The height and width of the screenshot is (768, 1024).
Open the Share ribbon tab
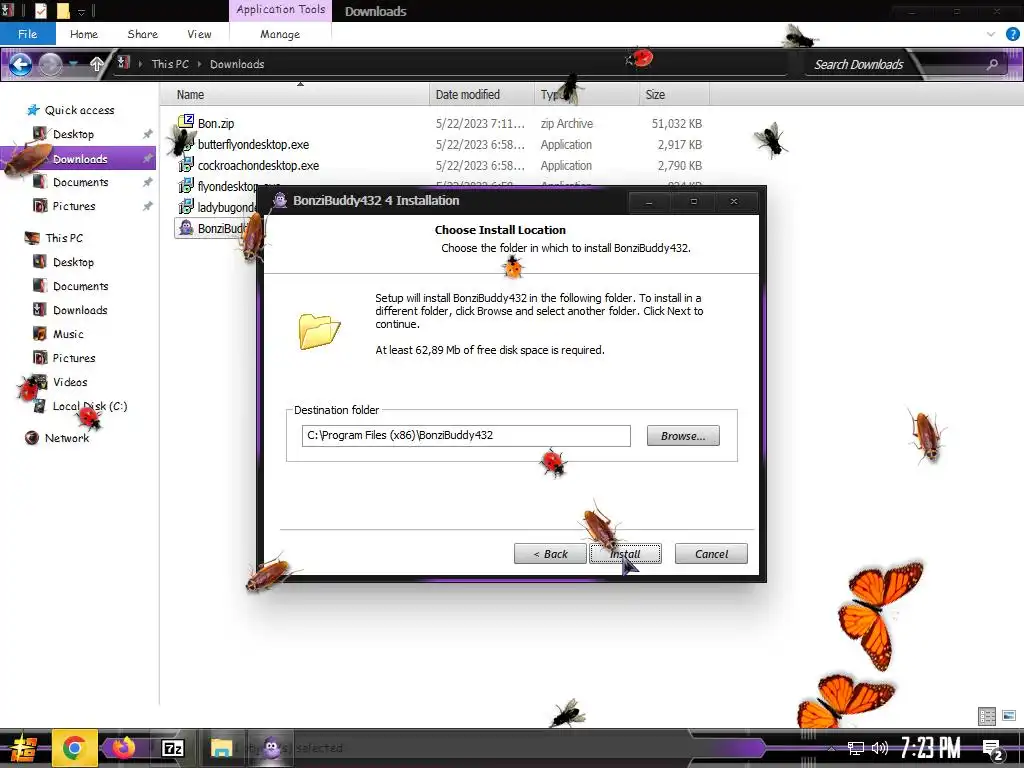[x=142, y=34]
